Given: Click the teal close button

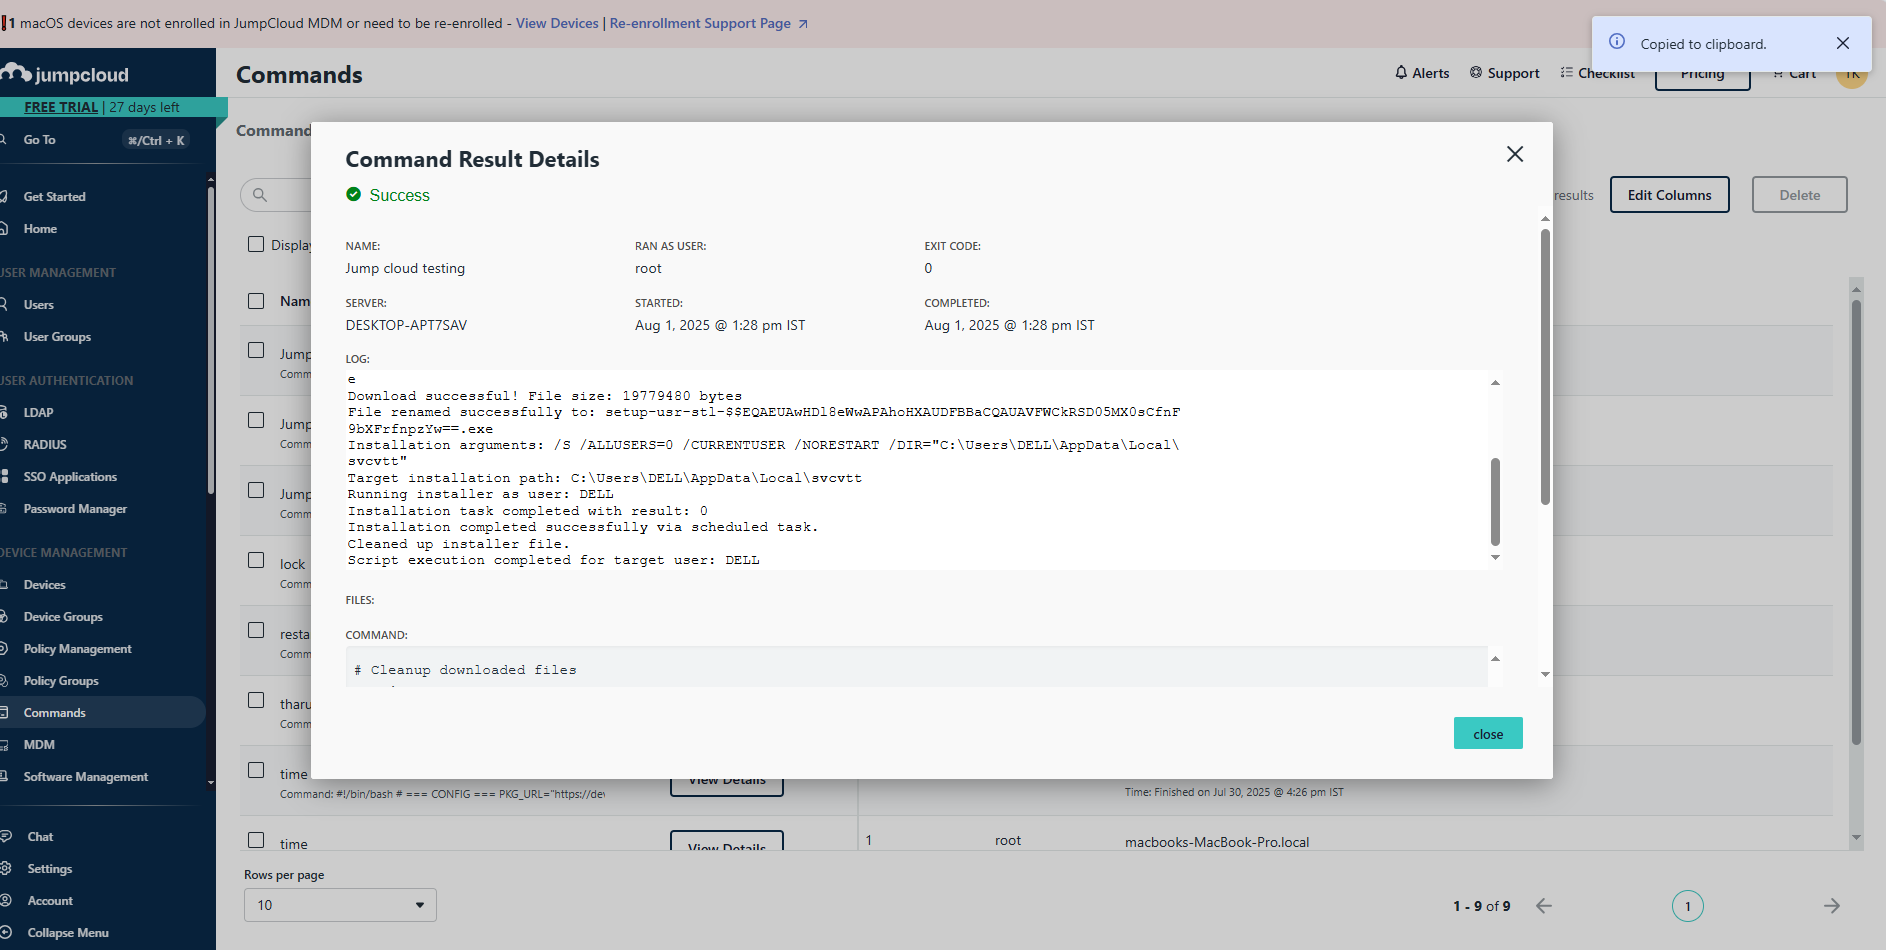Looking at the screenshot, I should [1488, 733].
